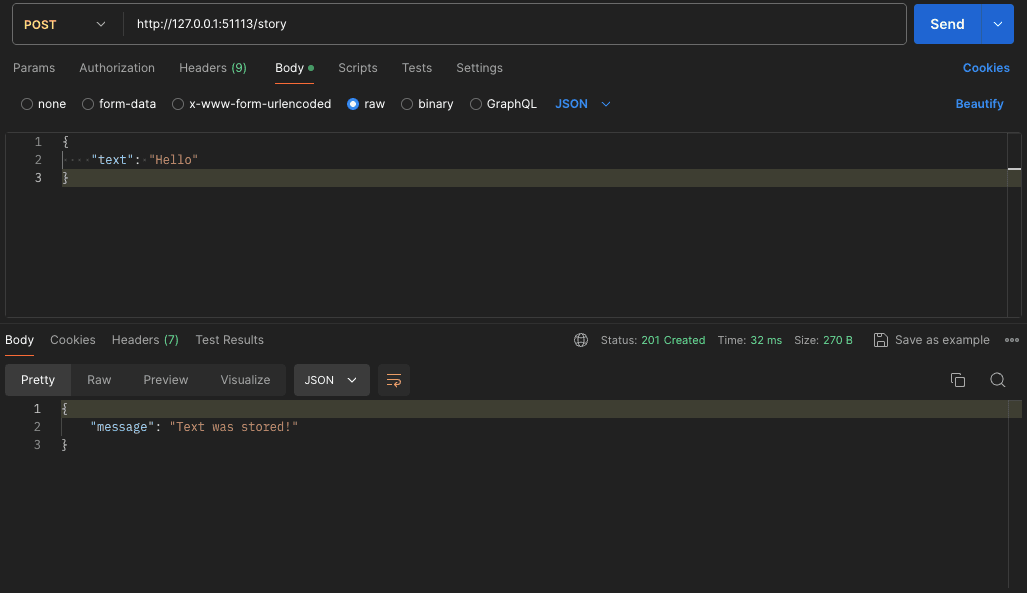
Task: Click the 201 Created status text
Action: (673, 340)
